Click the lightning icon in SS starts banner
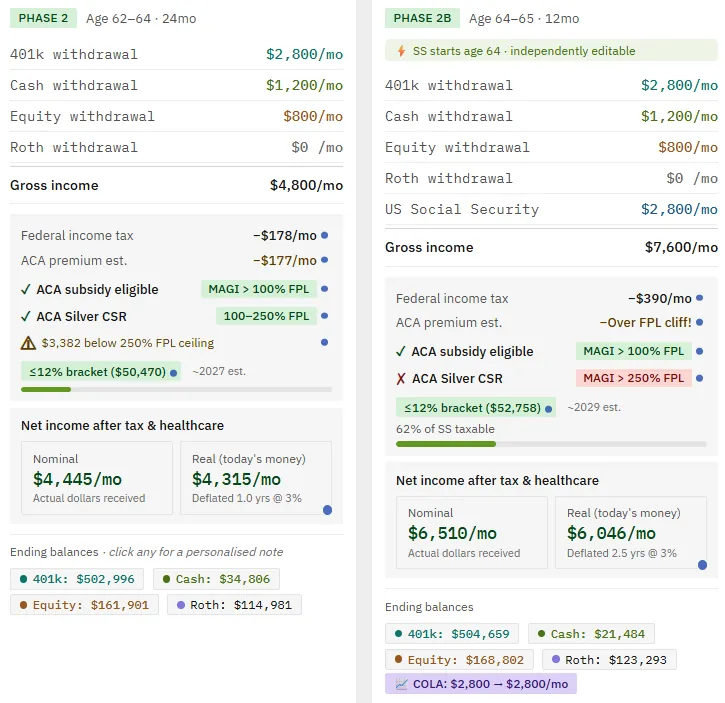Image resolution: width=725 pixels, height=703 pixels. pyautogui.click(x=401, y=51)
